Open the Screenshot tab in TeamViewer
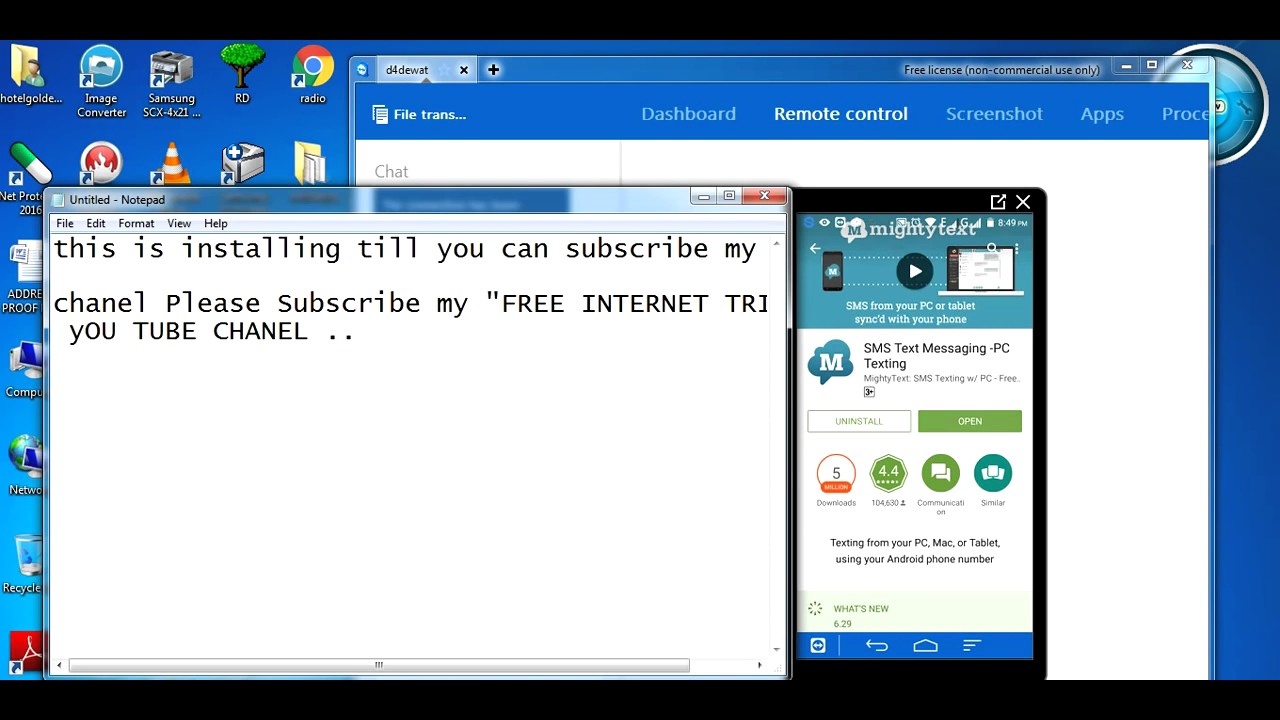 994,114
